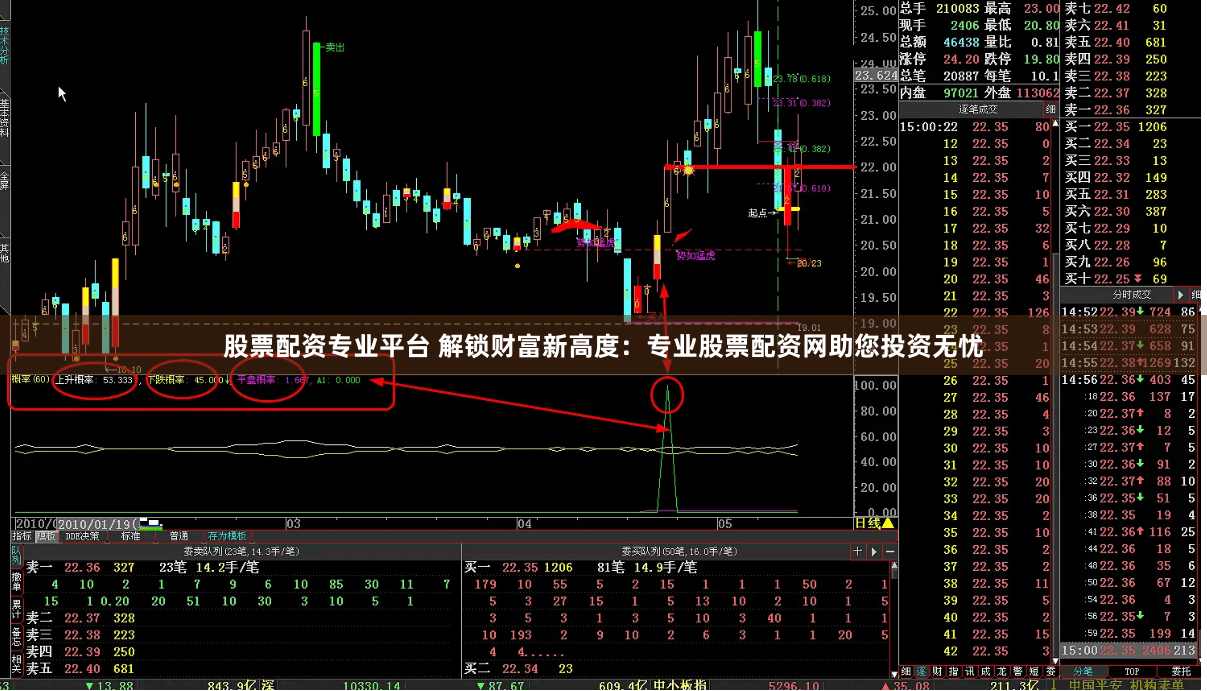This screenshot has width=1207, height=691.
Task: Click the play arrow icon in the order queue header
Action: tap(873, 551)
